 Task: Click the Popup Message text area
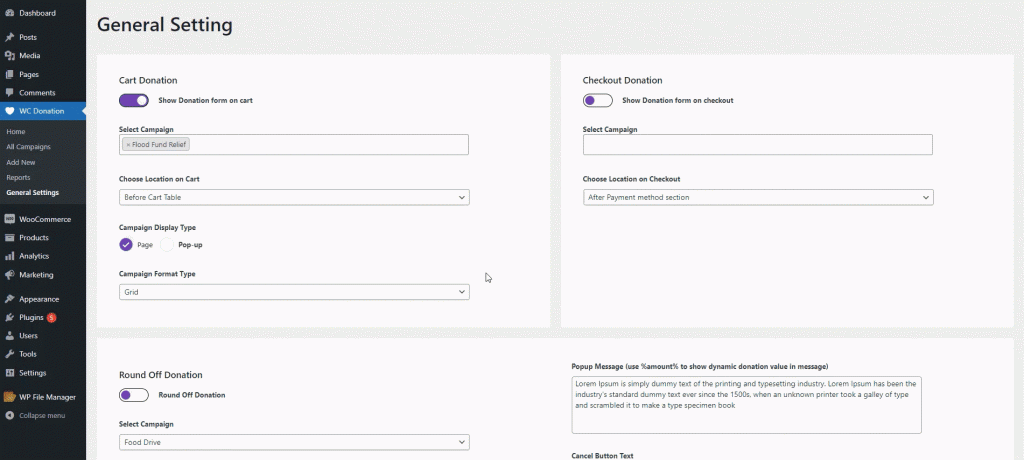pos(746,405)
